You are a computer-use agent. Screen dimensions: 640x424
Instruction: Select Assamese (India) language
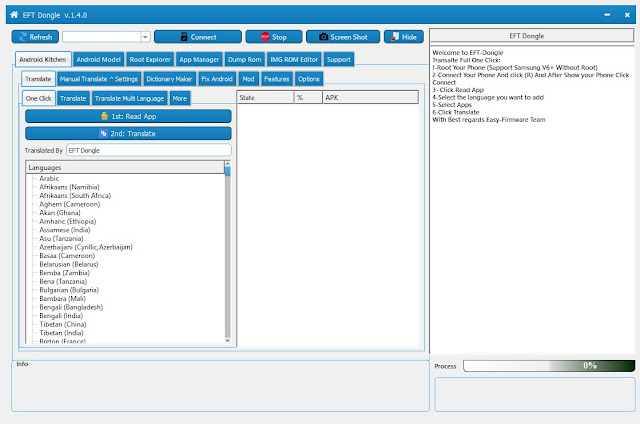[x=64, y=230]
